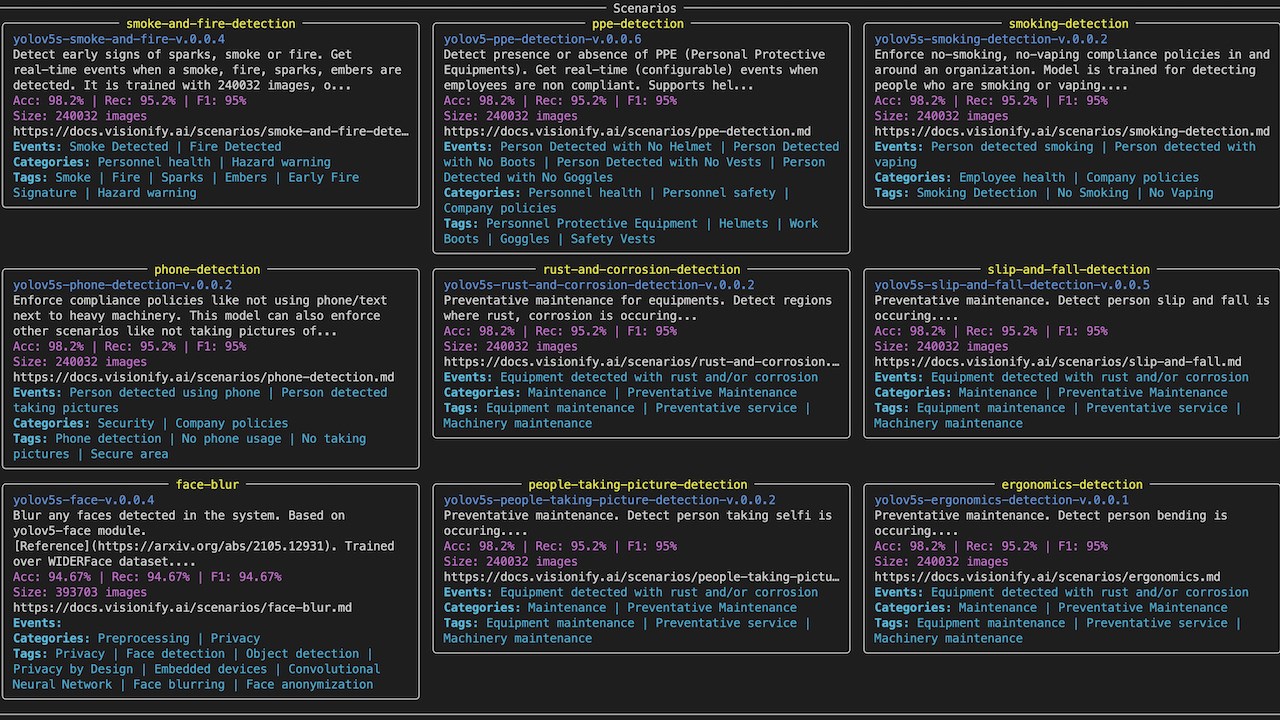Select model name yolov5s-ppe-detection-v.0.0.6
This screenshot has height=720, width=1280.
[x=543, y=39]
